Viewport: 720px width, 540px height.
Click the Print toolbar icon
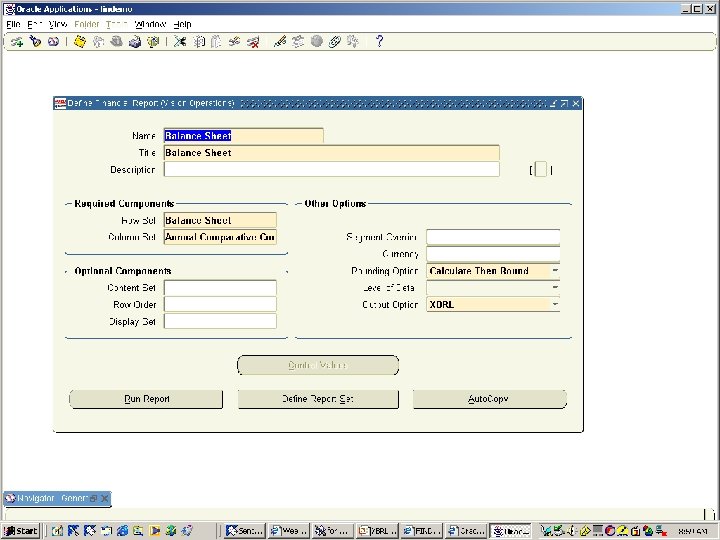point(135,42)
